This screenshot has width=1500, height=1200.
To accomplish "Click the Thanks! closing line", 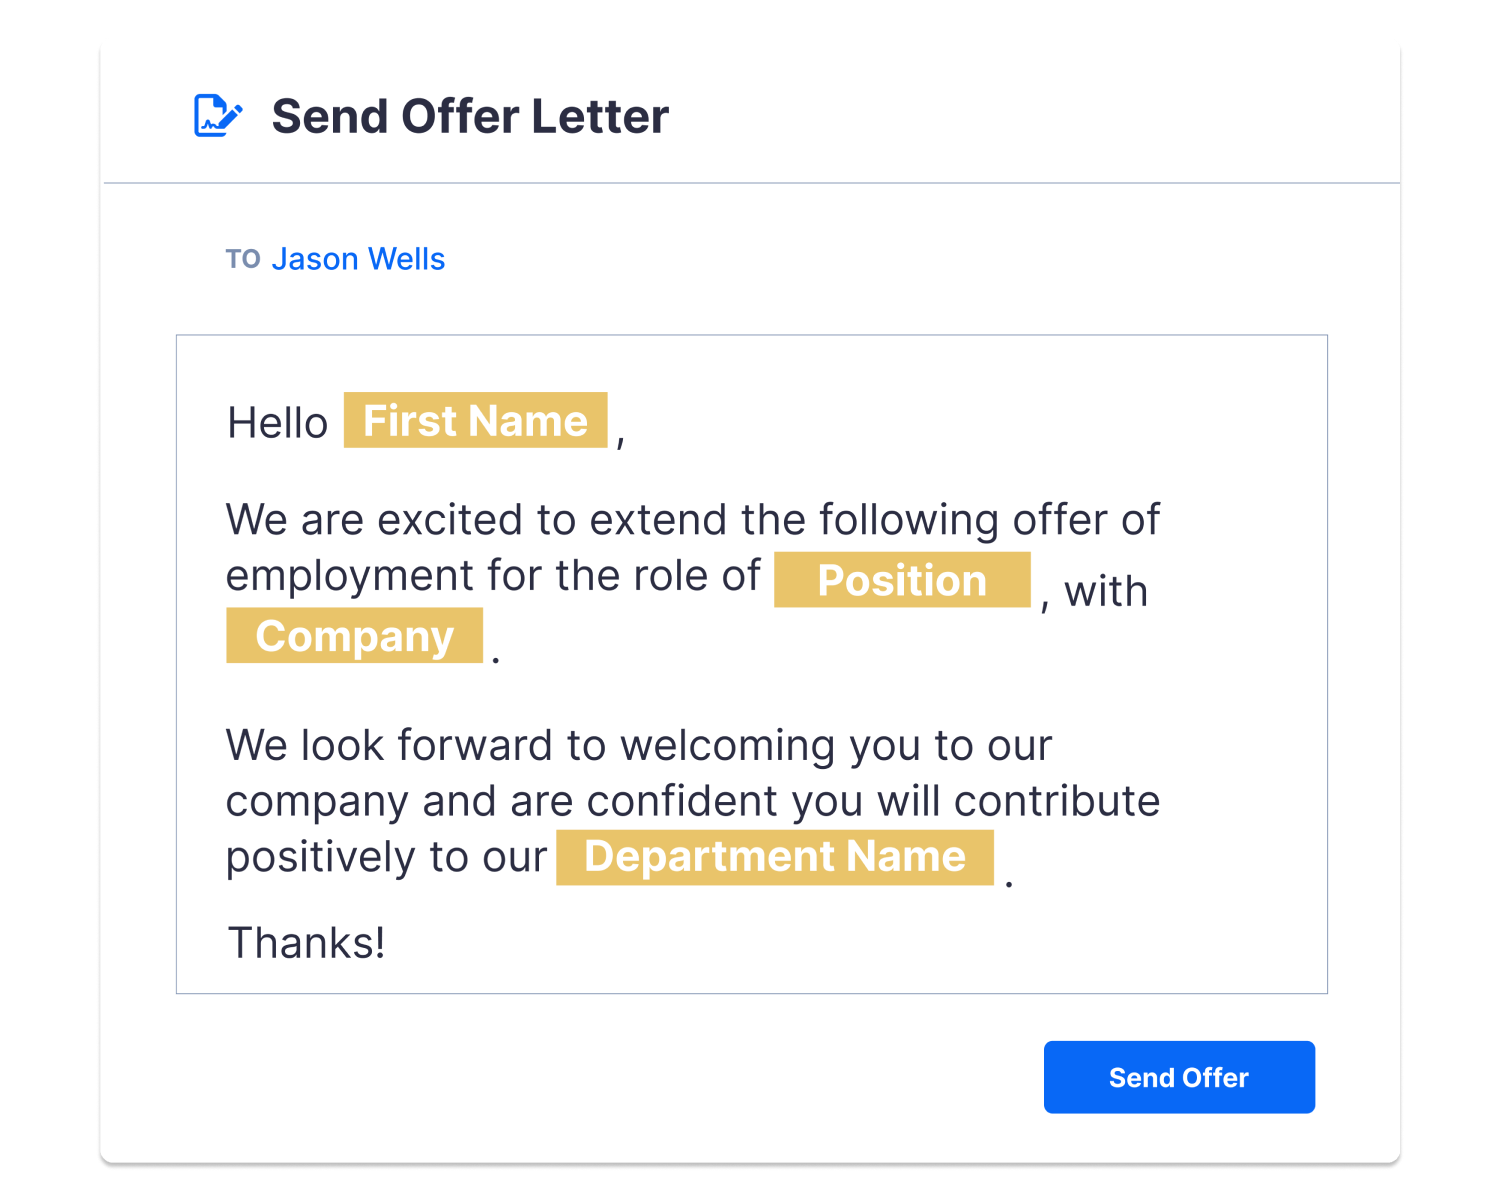I will 306,941.
